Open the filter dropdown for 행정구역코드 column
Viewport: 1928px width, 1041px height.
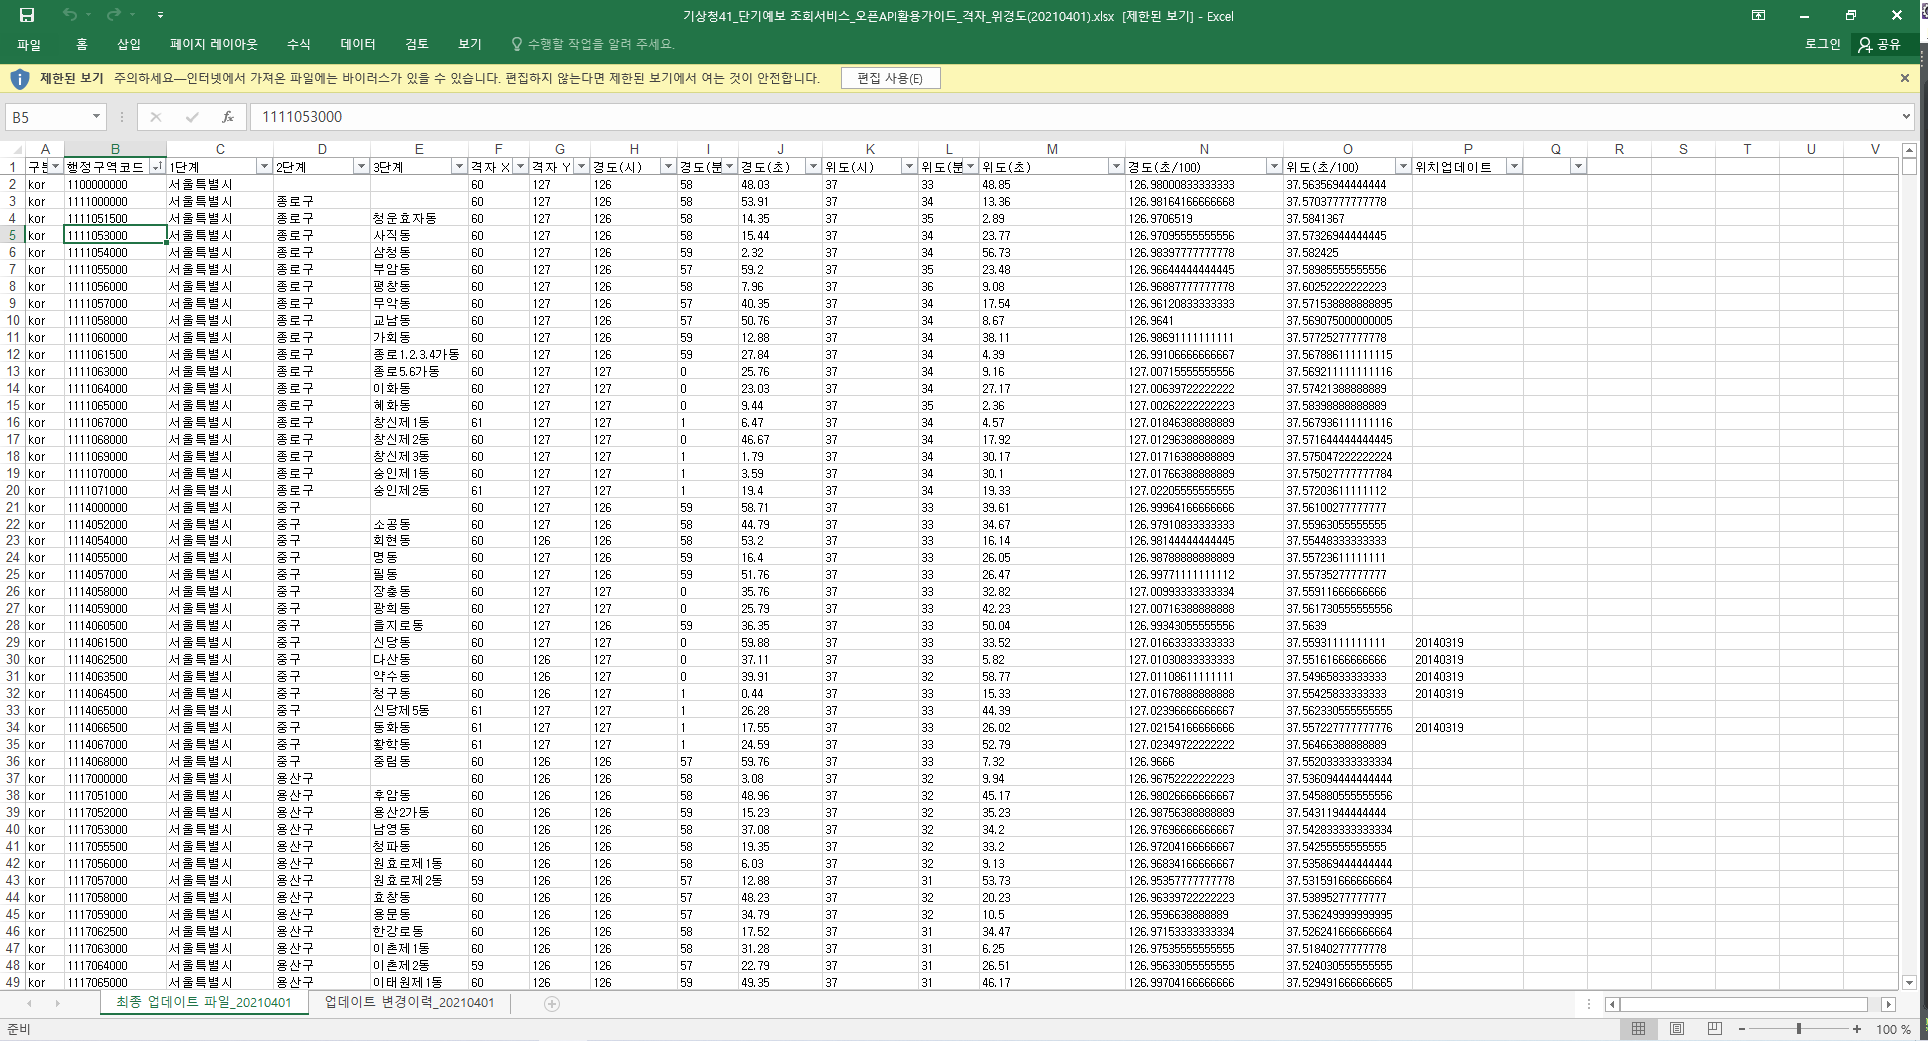click(x=157, y=167)
